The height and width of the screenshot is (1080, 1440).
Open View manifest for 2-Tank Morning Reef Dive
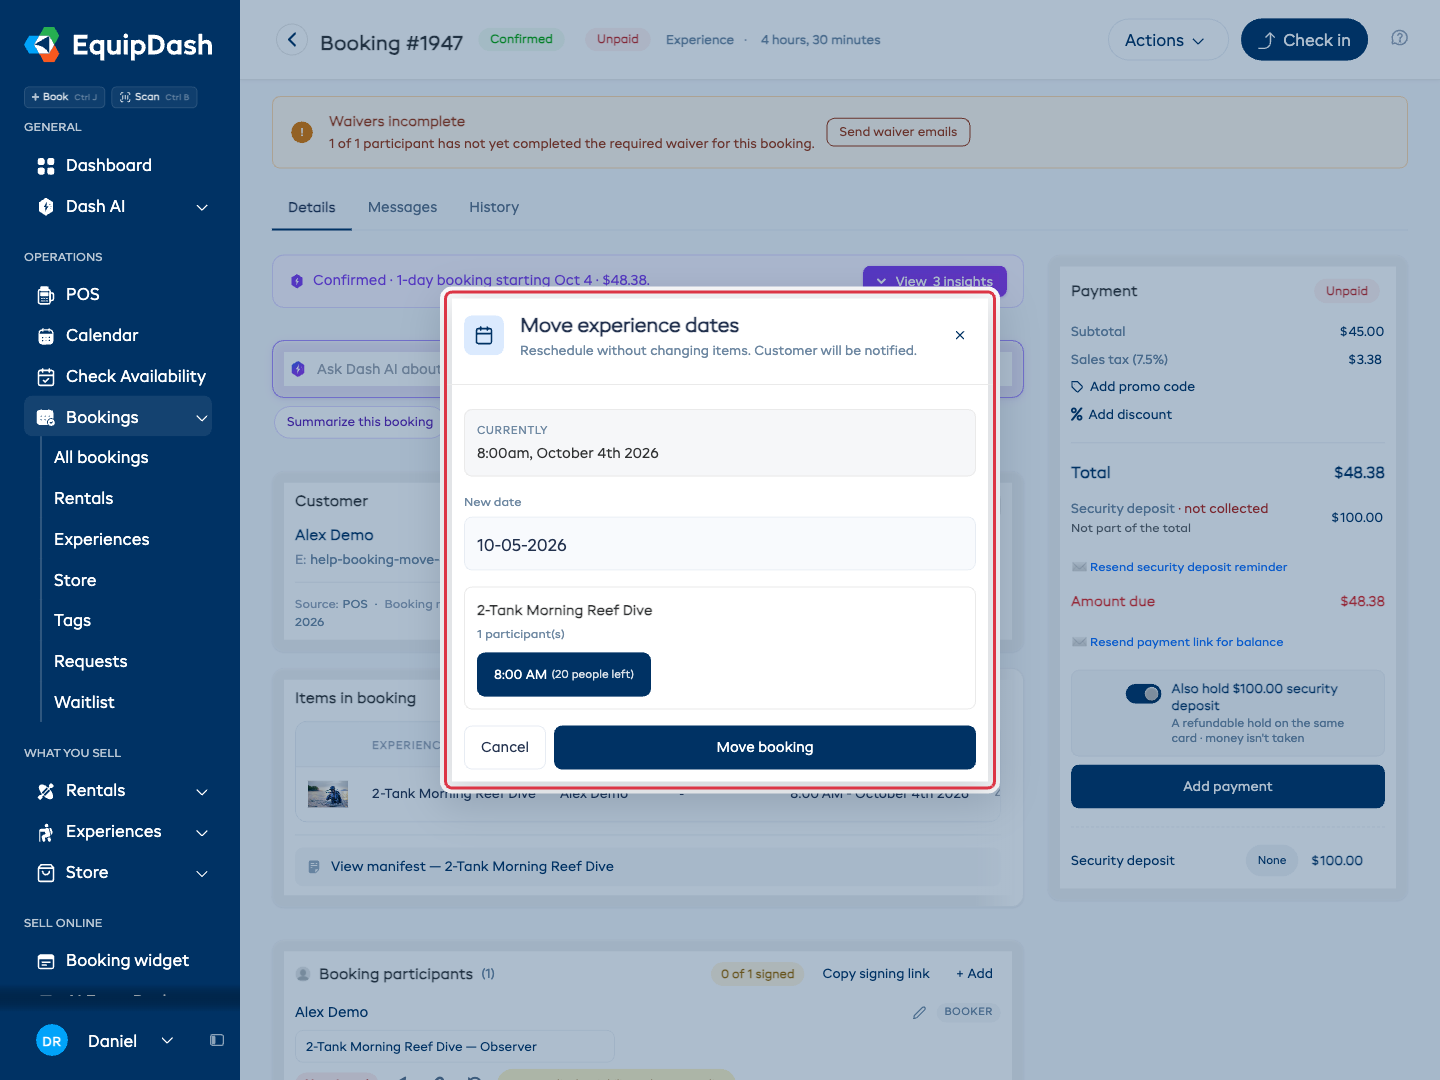pyautogui.click(x=472, y=866)
